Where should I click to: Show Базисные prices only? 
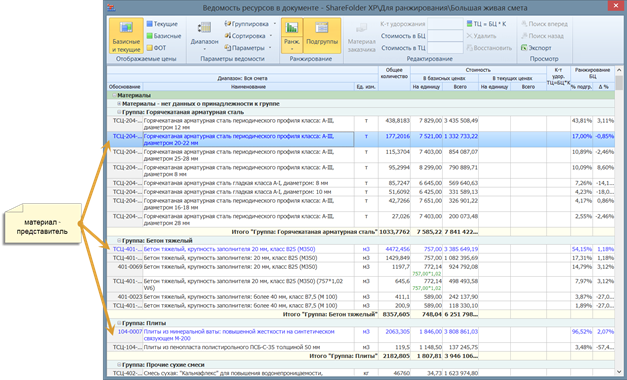(x=164, y=36)
